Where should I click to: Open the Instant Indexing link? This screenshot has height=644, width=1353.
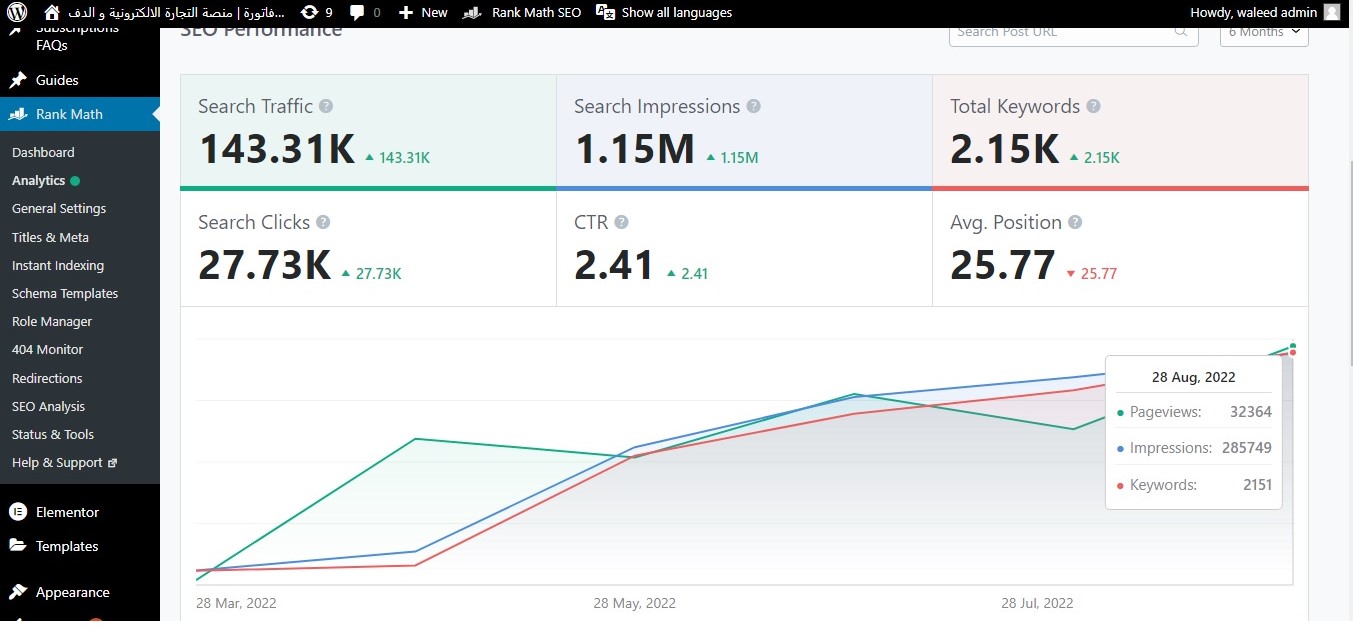[57, 265]
